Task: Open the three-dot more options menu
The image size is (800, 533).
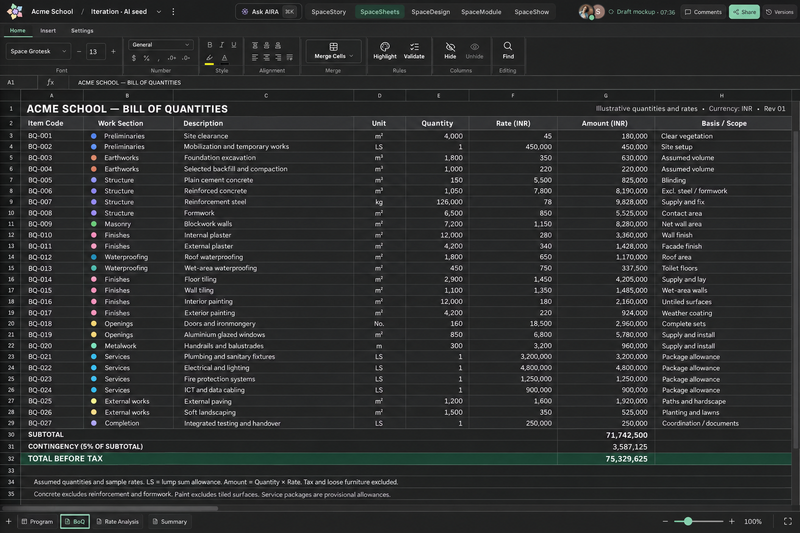Action: (173, 12)
